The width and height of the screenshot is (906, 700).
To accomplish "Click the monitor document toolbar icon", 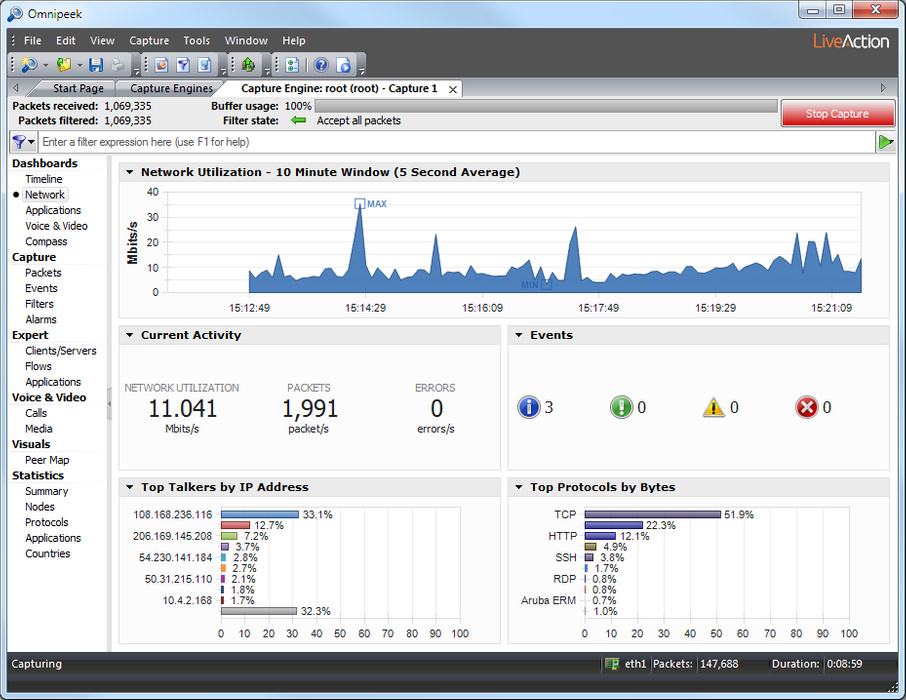I will pyautogui.click(x=205, y=65).
